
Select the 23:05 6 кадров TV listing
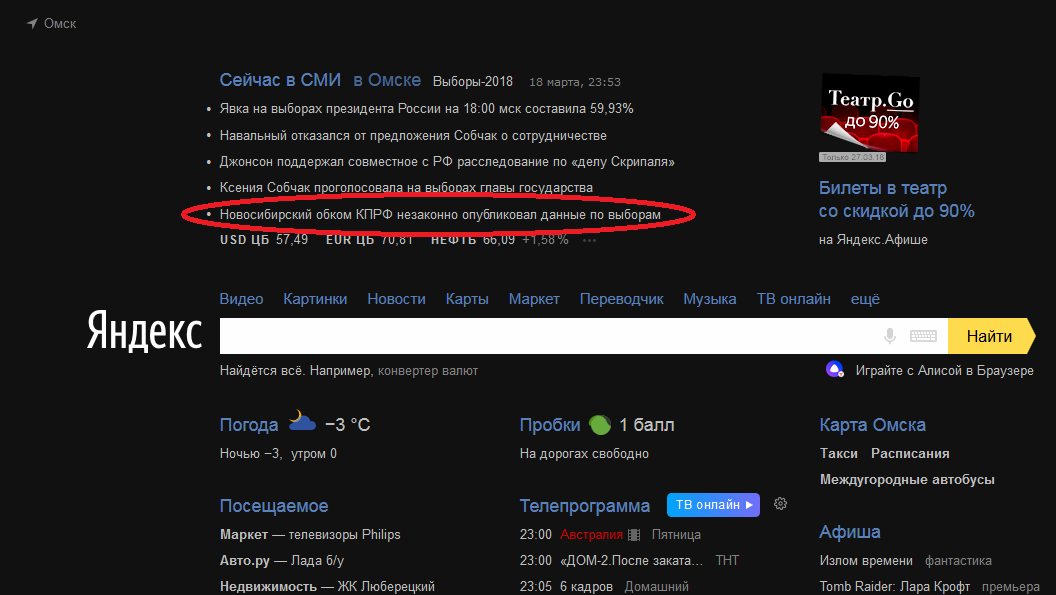603,586
